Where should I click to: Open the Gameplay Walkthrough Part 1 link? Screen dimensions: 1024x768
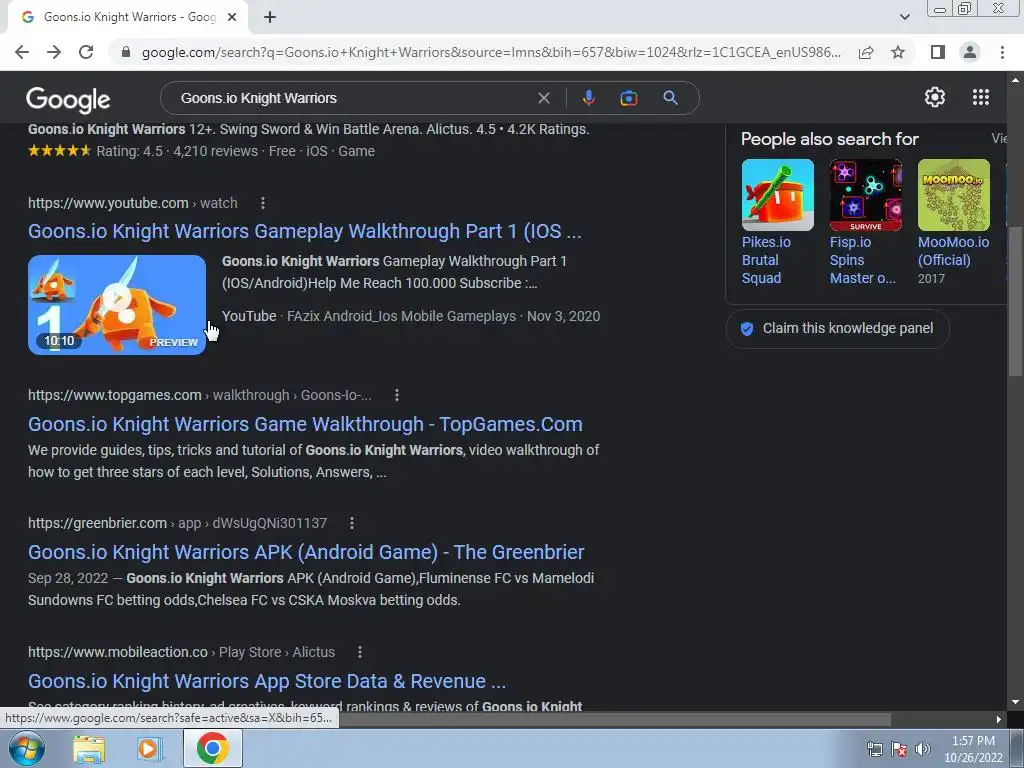(304, 231)
